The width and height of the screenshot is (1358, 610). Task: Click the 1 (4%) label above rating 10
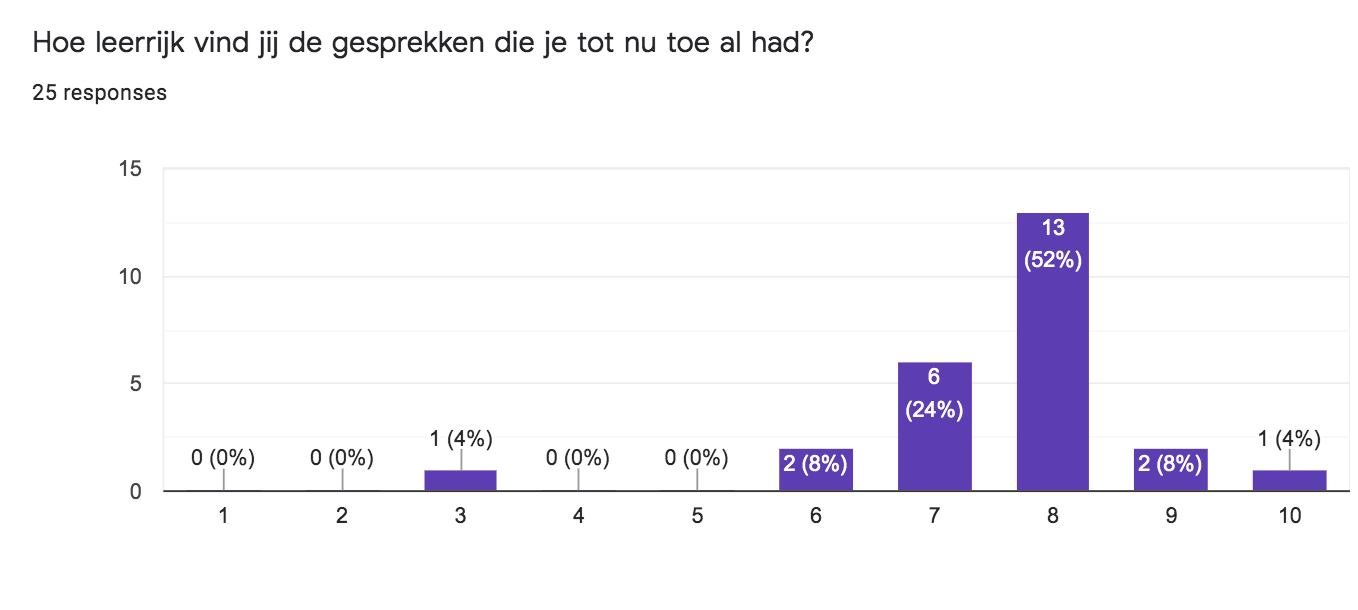pos(1290,438)
